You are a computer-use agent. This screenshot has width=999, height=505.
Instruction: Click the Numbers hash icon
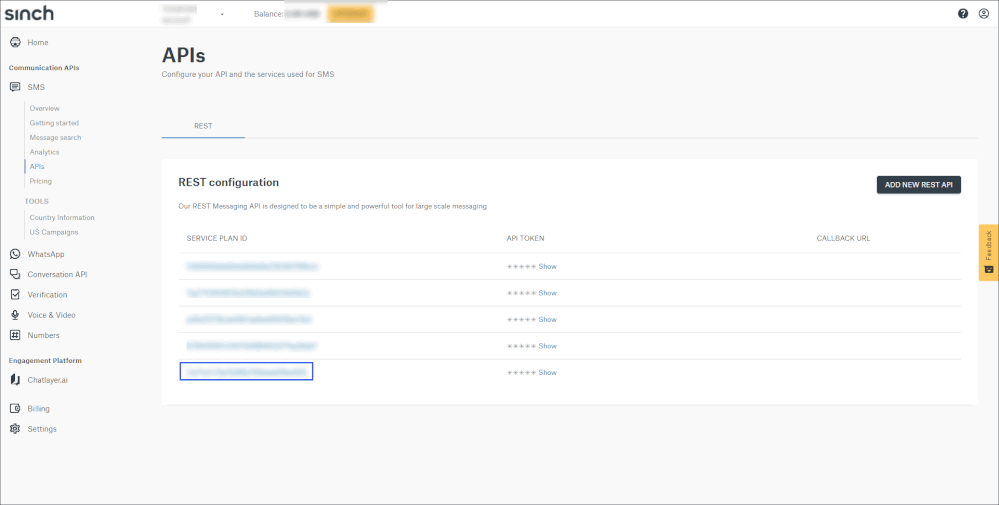(15, 335)
